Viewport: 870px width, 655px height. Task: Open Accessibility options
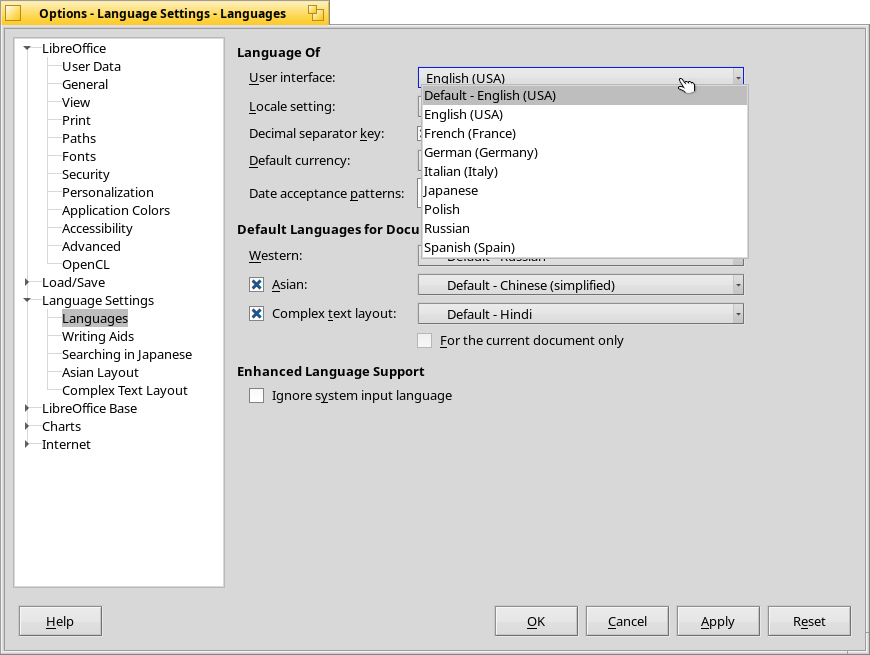tap(97, 229)
